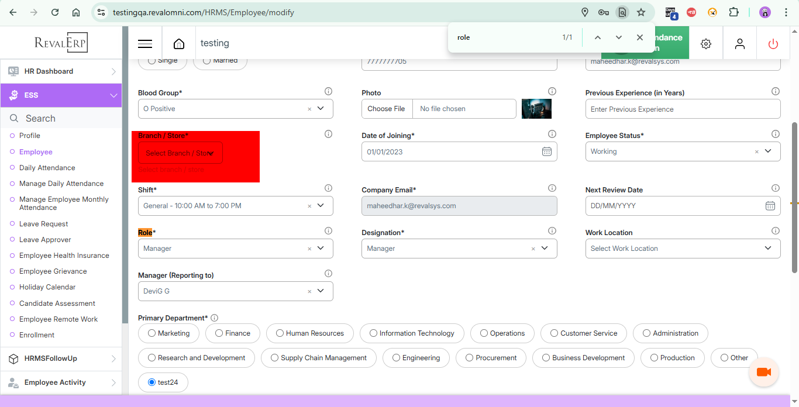The image size is (799, 407).
Task: Open Holiday Calendar menu item
Action: (47, 287)
